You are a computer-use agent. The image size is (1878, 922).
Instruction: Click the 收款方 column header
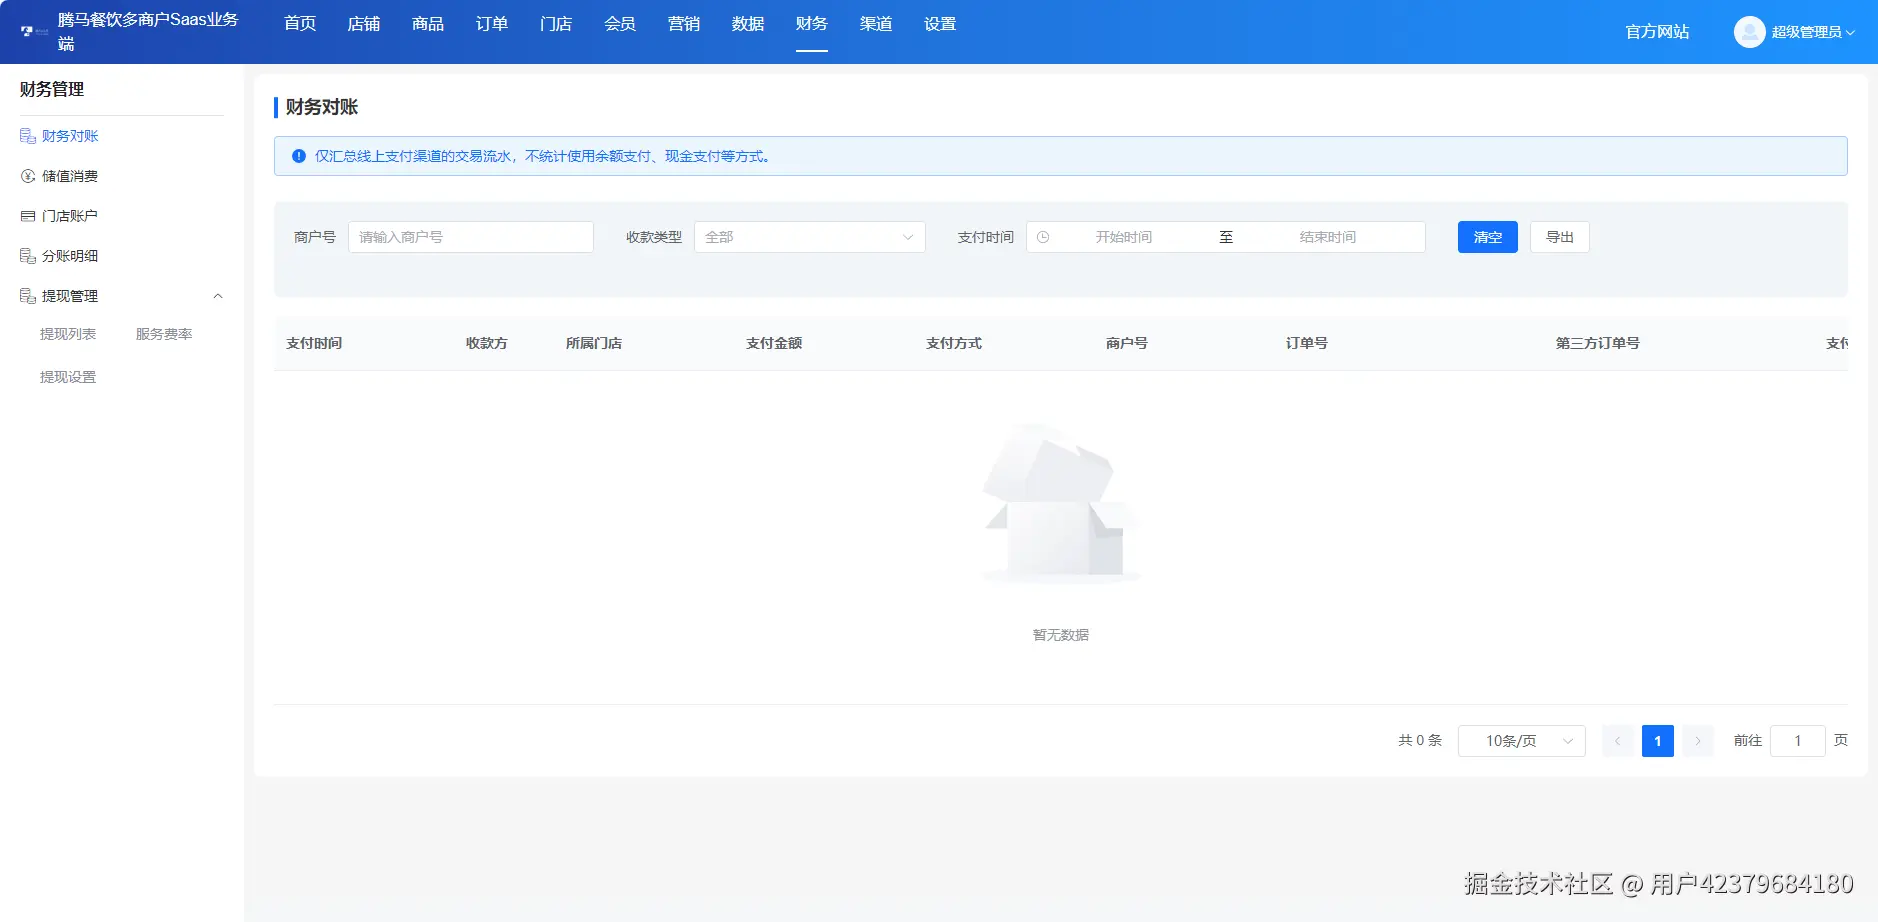click(x=487, y=343)
